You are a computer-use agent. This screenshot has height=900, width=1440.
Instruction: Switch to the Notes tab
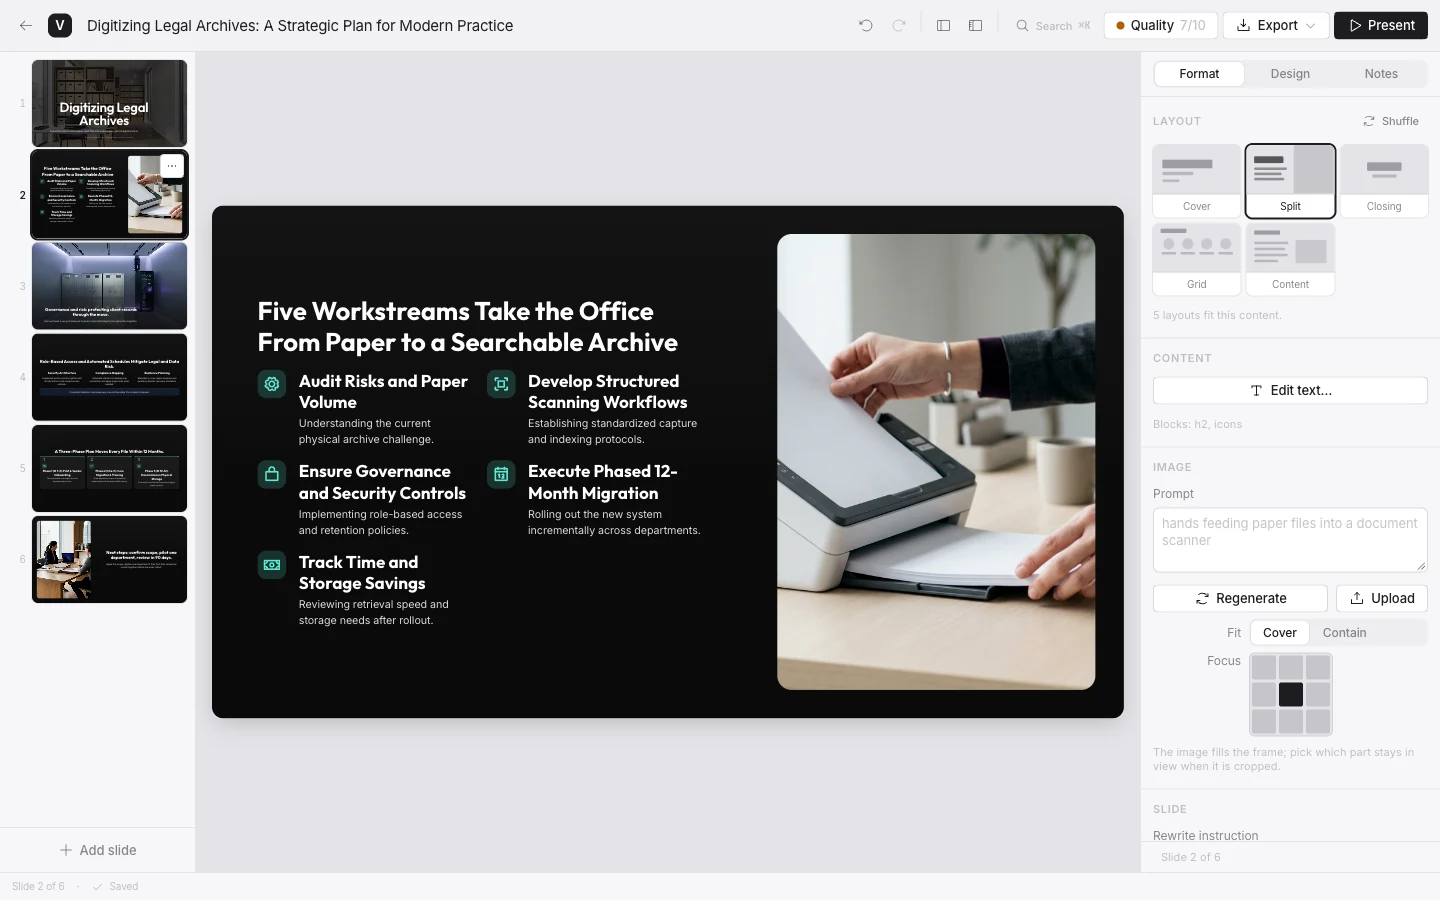[x=1381, y=74]
